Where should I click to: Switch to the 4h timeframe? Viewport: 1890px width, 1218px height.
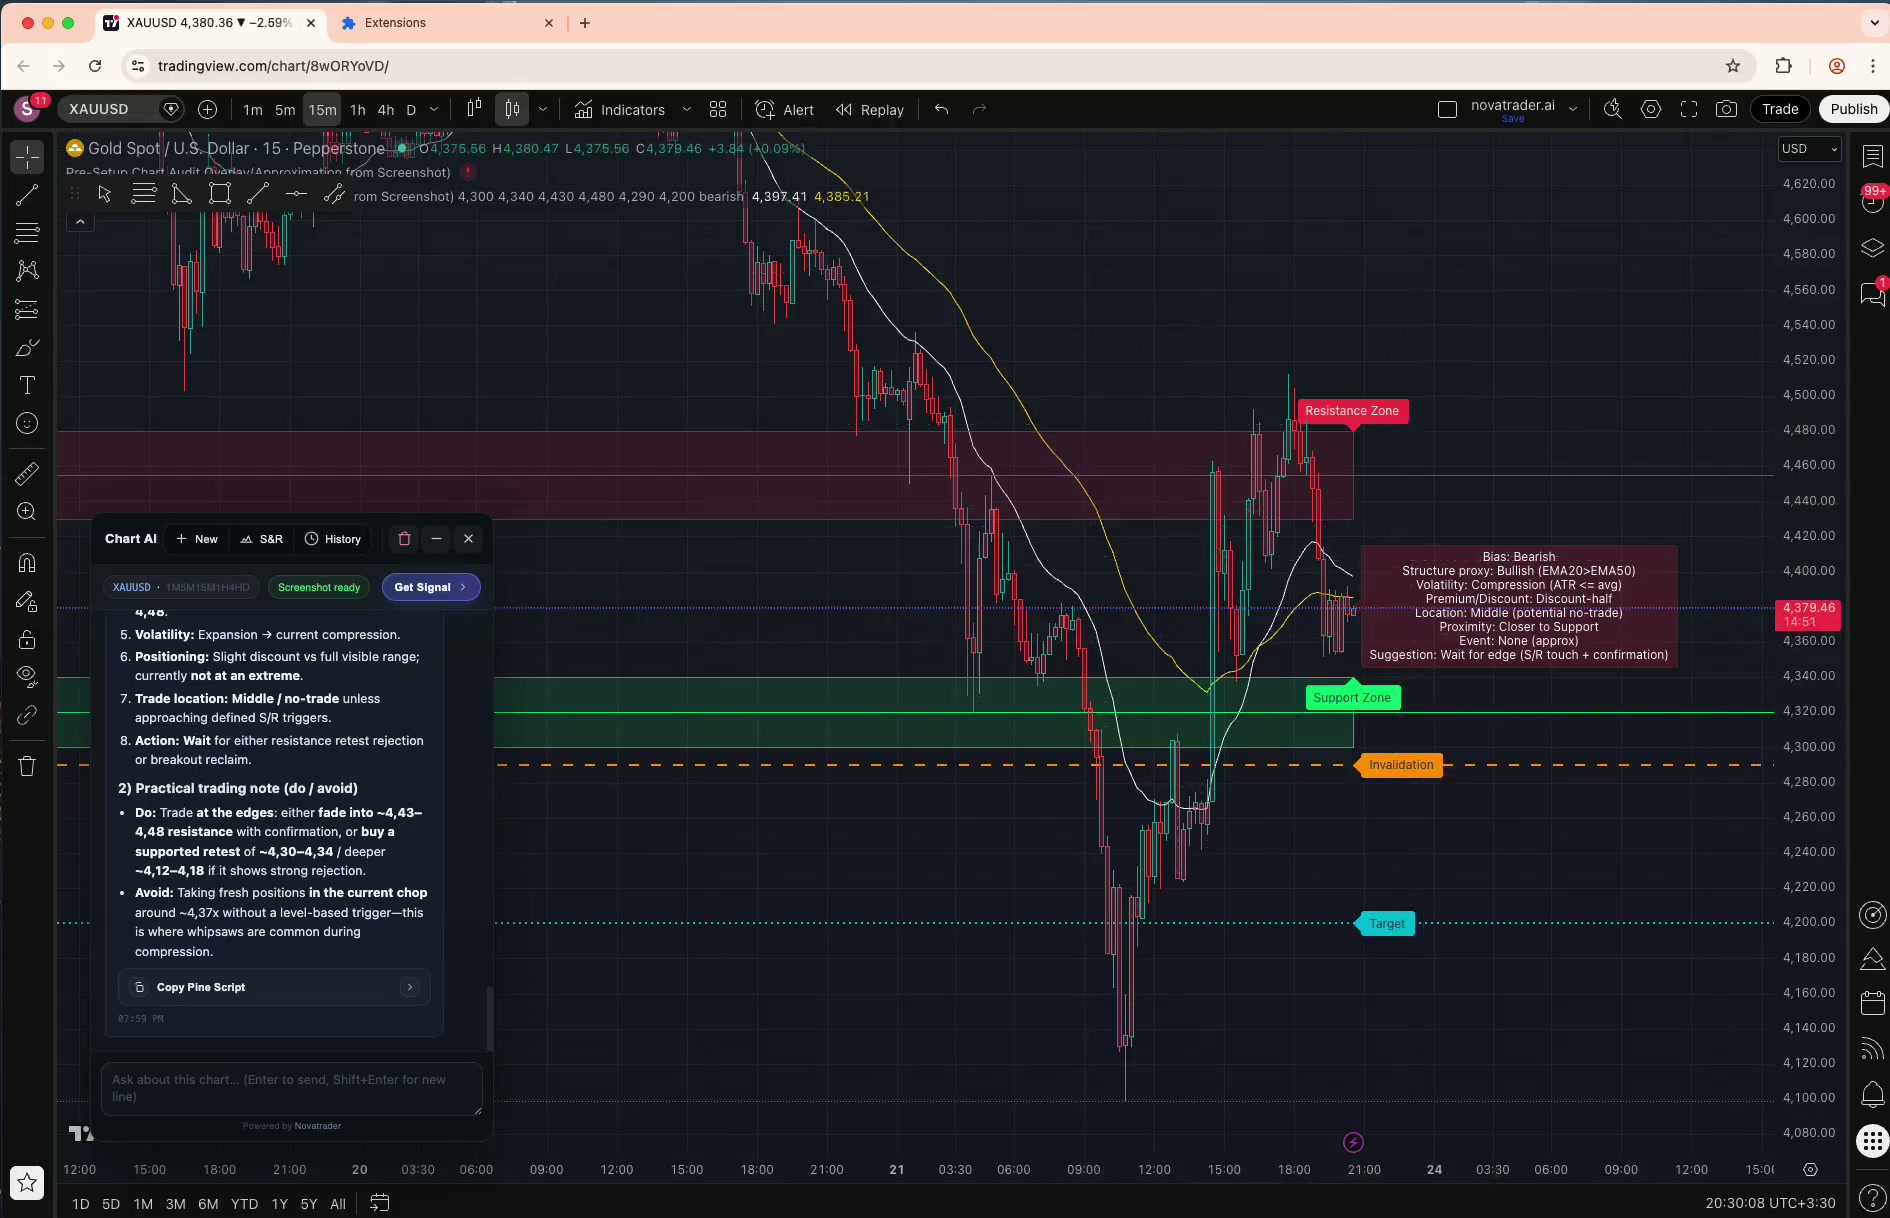click(x=386, y=110)
